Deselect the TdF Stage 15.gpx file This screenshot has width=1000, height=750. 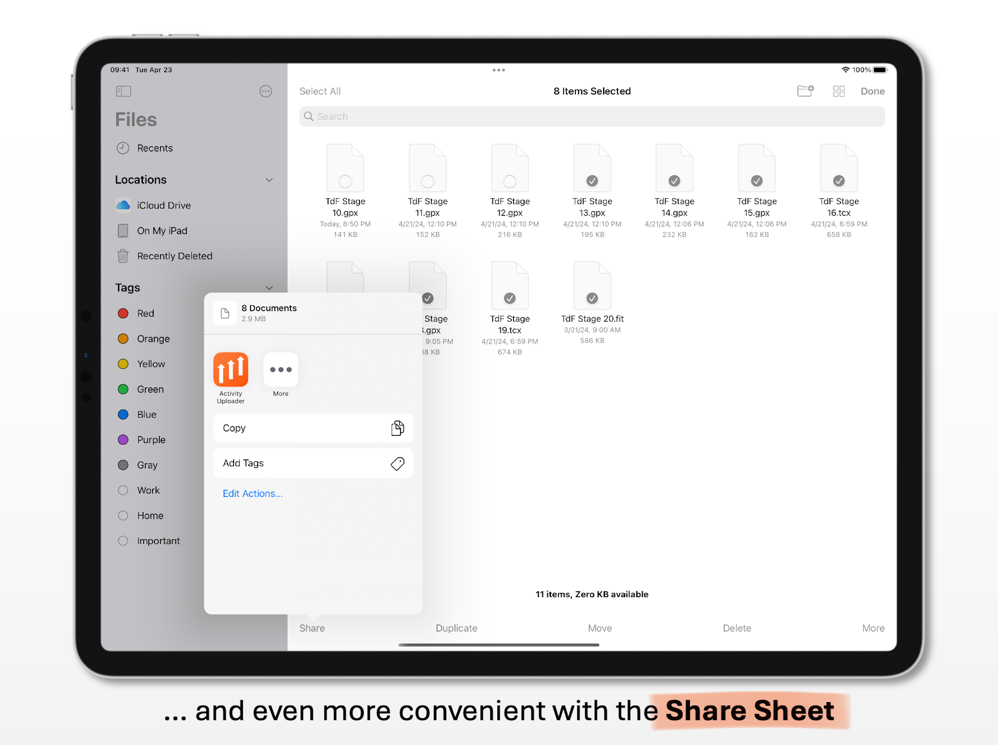(x=756, y=191)
